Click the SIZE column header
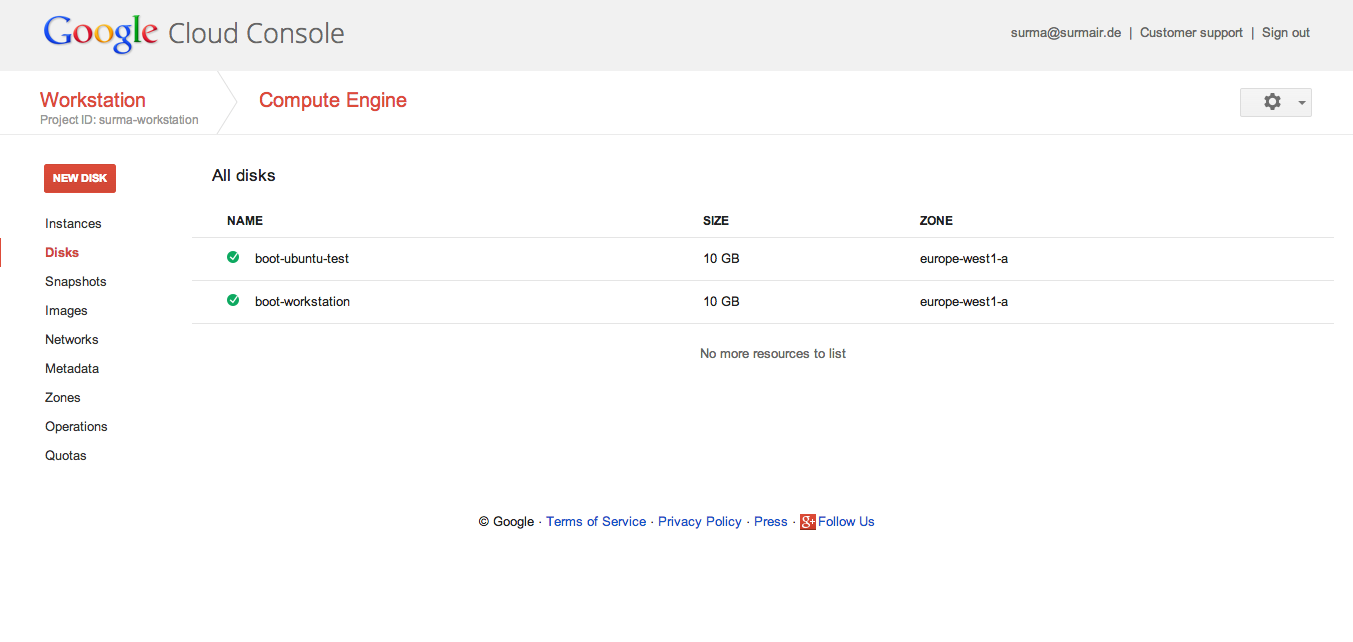This screenshot has height=642, width=1353. 716,221
